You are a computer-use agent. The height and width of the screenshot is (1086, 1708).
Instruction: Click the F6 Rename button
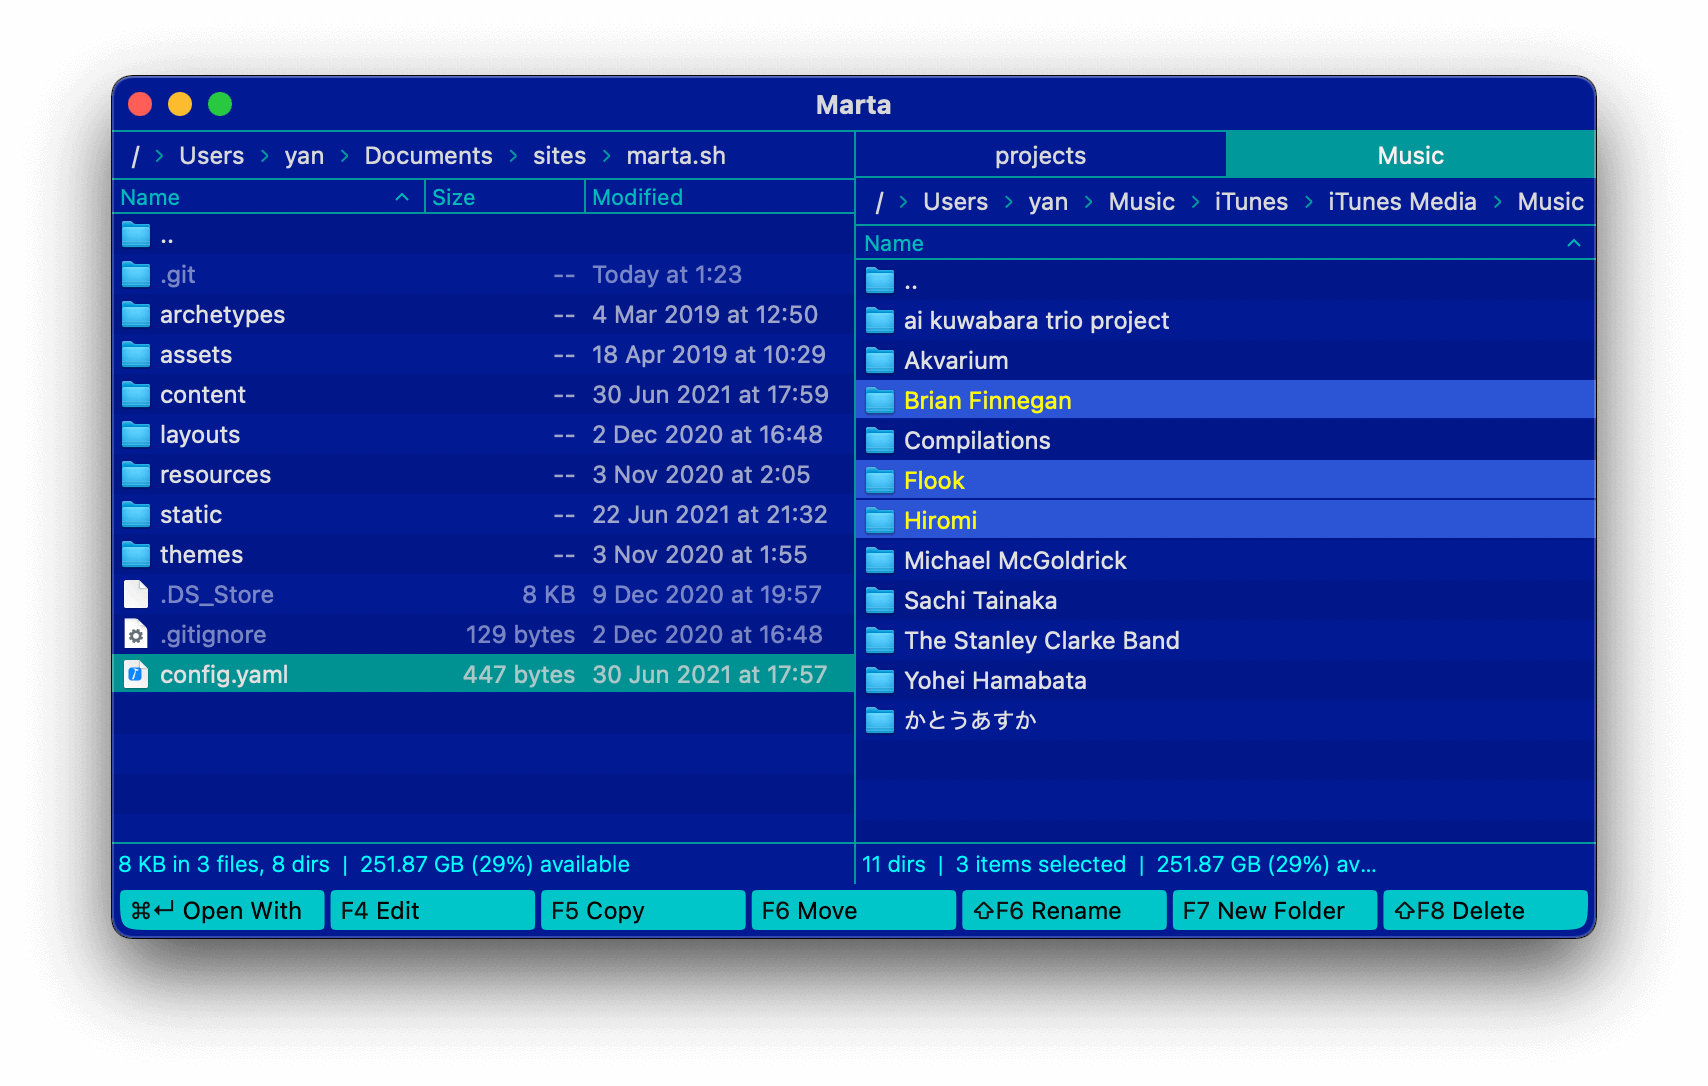pos(1064,910)
